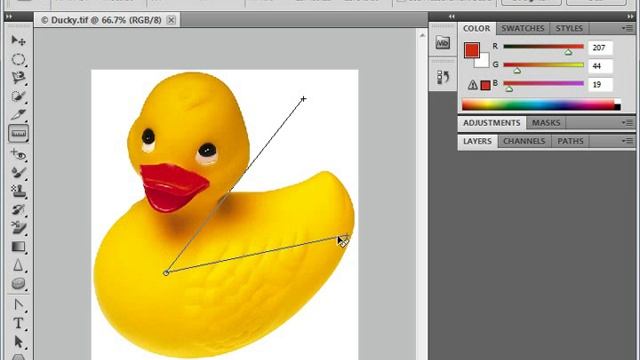Switch to the Layers tab

(477, 141)
